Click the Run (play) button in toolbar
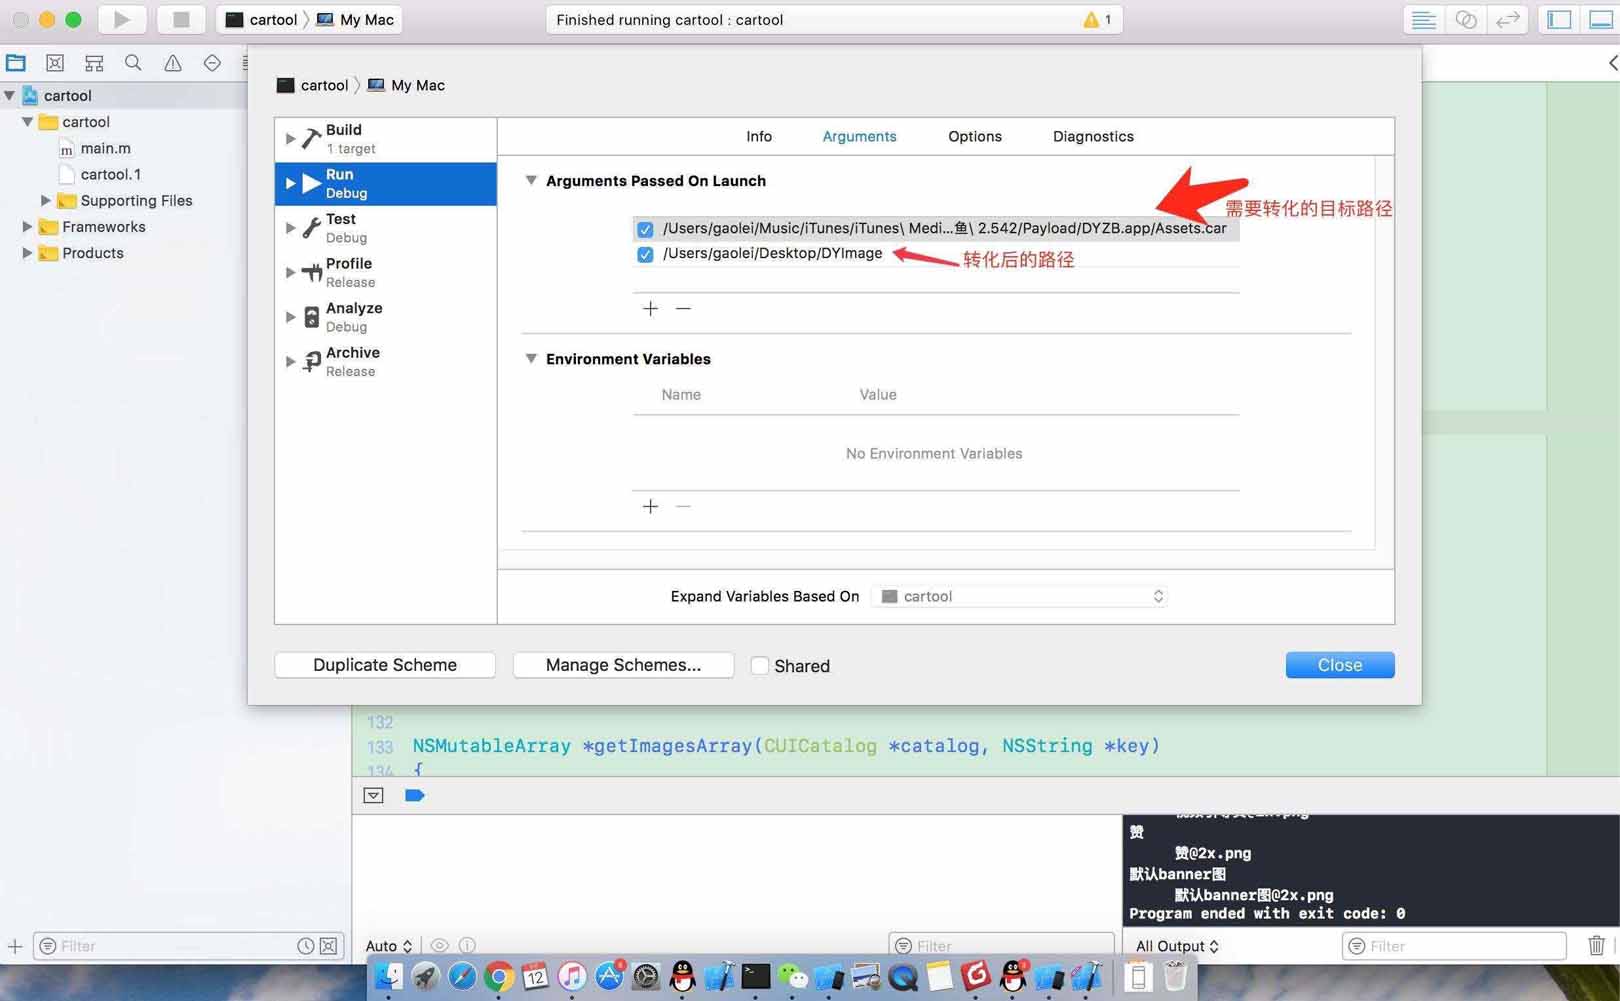Screen dimensions: 1620x1001 point(122,19)
